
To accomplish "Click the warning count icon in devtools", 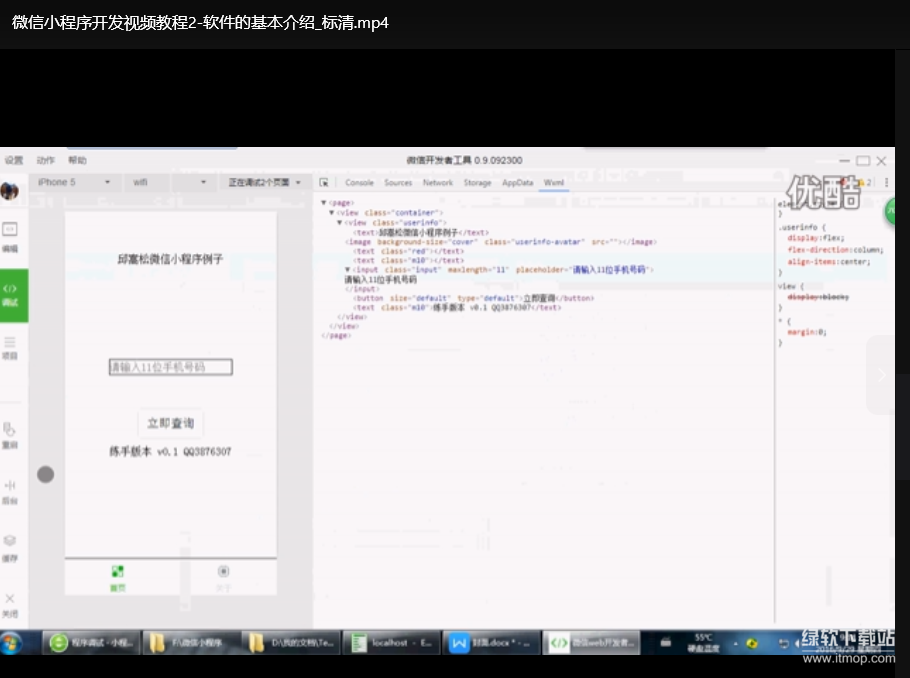I will (x=865, y=182).
